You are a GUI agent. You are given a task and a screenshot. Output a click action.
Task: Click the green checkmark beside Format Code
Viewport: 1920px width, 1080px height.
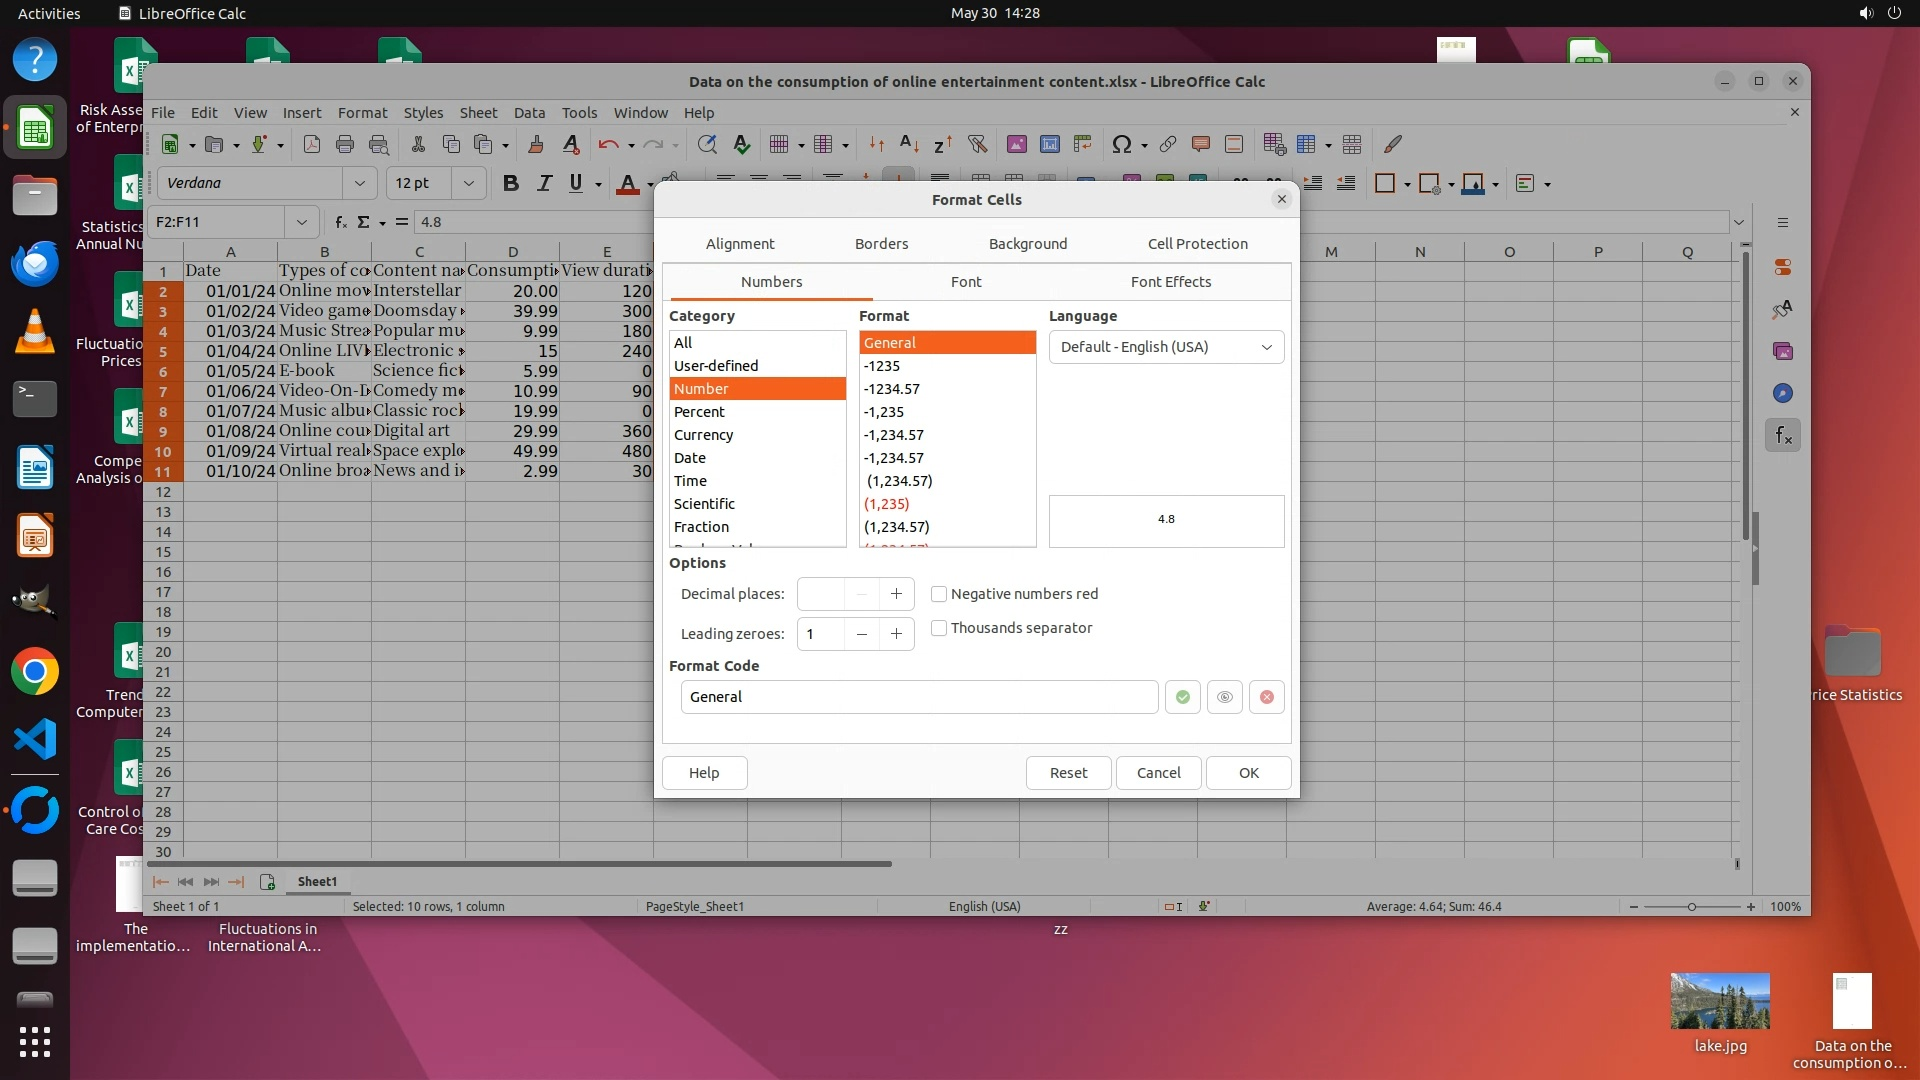[x=1183, y=697]
